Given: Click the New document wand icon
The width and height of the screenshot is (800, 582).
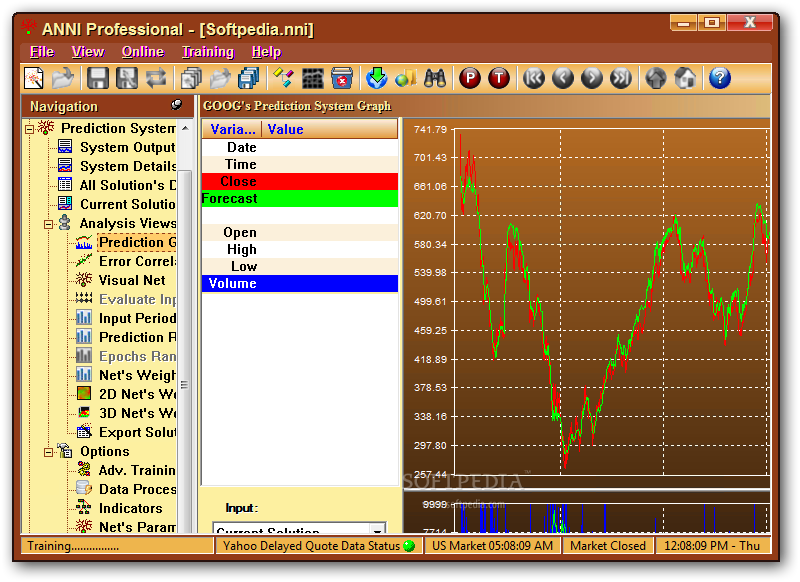Looking at the screenshot, I should (x=34, y=79).
